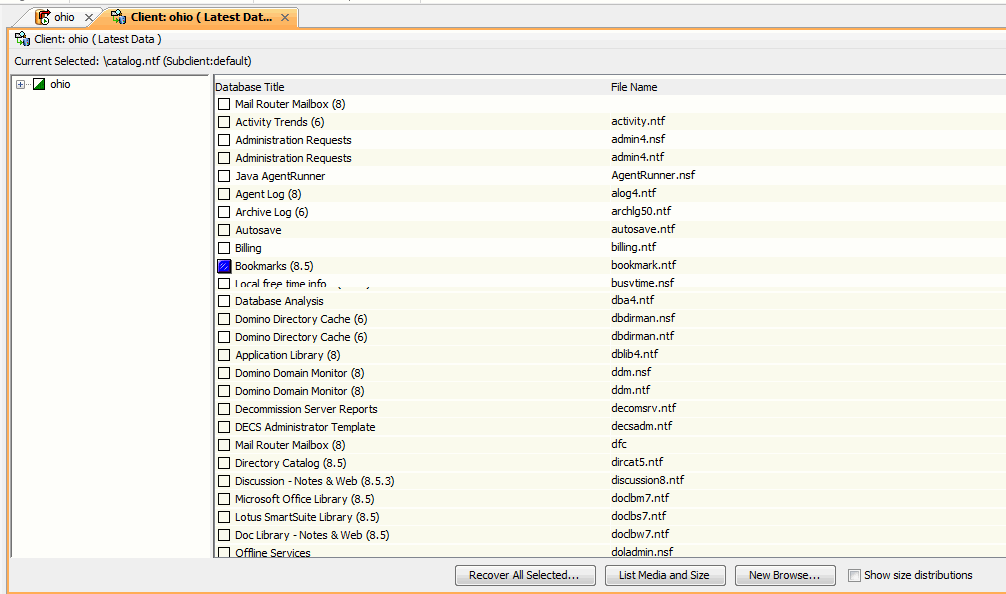Select the ohio item in the left tree
The height and width of the screenshot is (594, 1006).
click(60, 84)
